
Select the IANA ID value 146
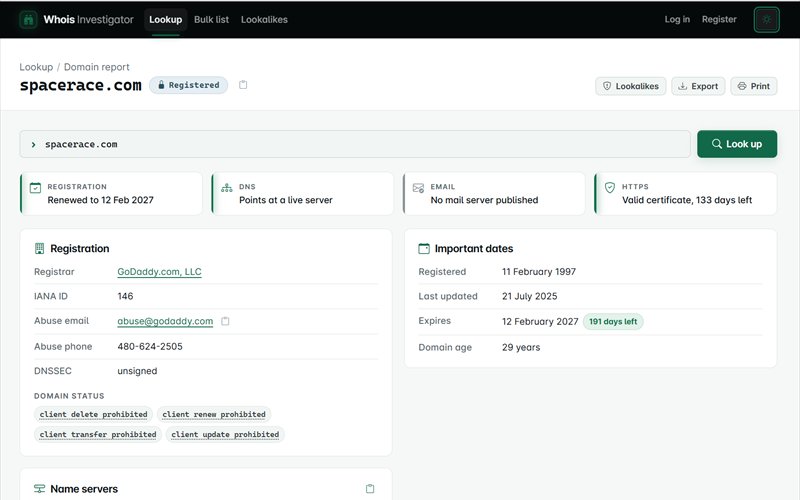click(x=125, y=296)
